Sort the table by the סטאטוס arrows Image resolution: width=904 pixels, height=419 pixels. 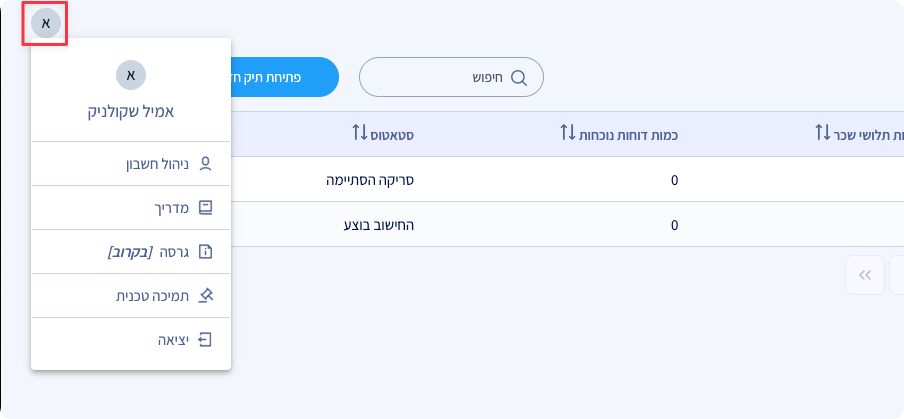click(361, 132)
